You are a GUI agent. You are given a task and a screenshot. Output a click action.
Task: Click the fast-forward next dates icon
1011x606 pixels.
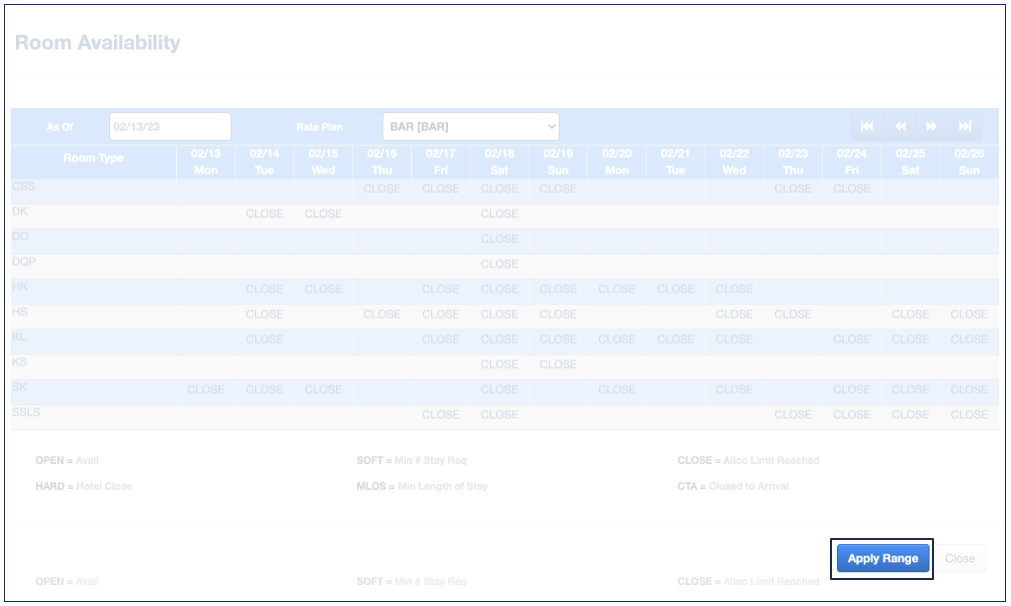(x=932, y=126)
